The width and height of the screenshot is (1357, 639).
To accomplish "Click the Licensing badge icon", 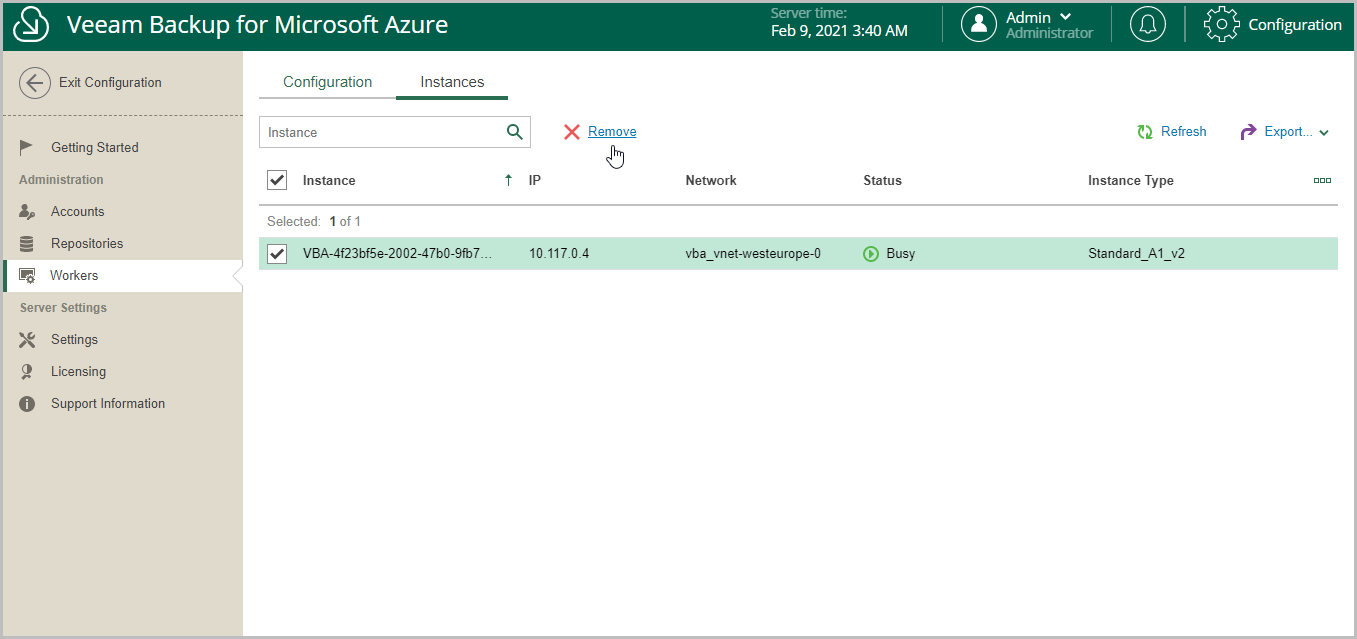I will point(28,371).
